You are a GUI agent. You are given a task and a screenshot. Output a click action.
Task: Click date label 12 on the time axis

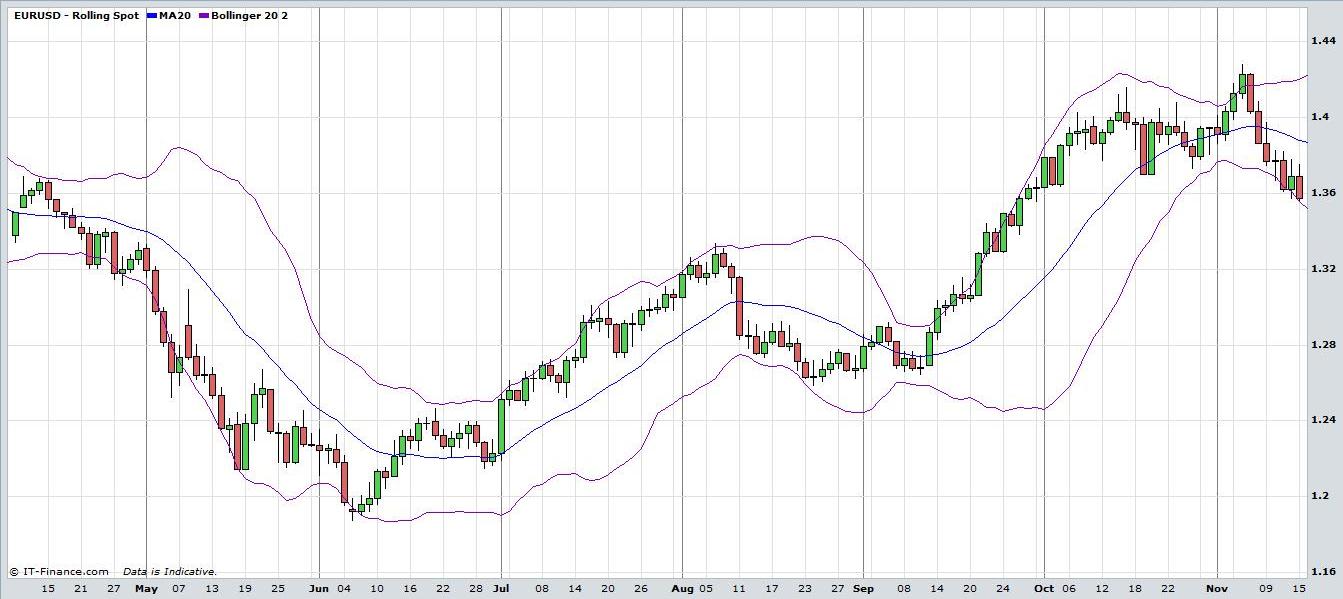point(1102,589)
